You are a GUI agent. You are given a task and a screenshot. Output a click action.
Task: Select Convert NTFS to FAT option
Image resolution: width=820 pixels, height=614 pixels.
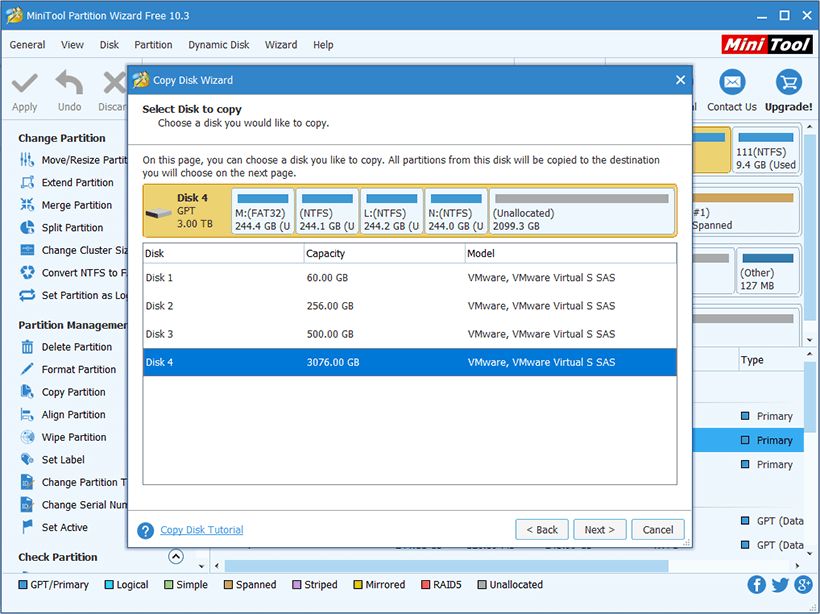(73, 272)
